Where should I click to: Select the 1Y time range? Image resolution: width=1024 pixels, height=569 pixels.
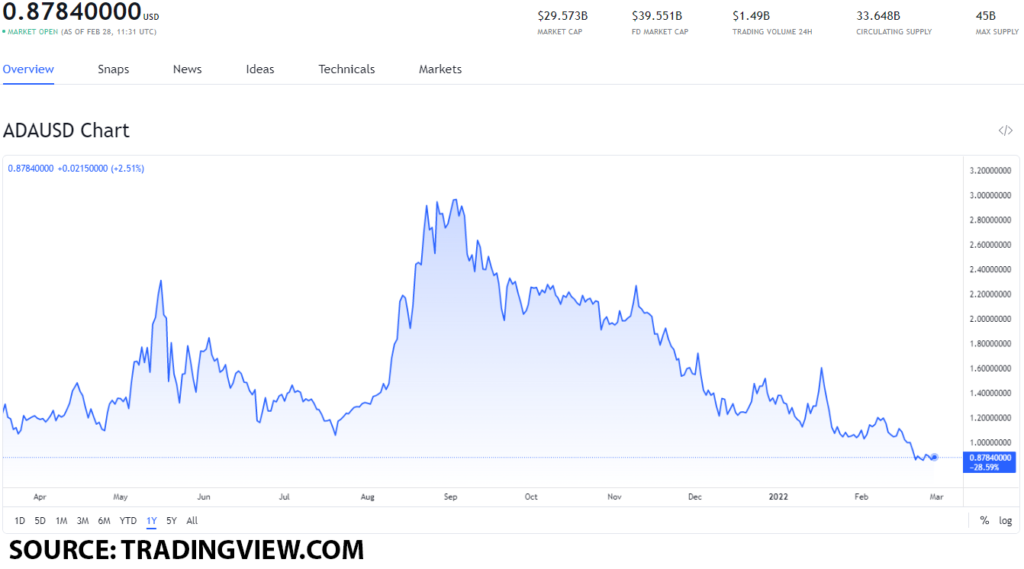coord(152,521)
